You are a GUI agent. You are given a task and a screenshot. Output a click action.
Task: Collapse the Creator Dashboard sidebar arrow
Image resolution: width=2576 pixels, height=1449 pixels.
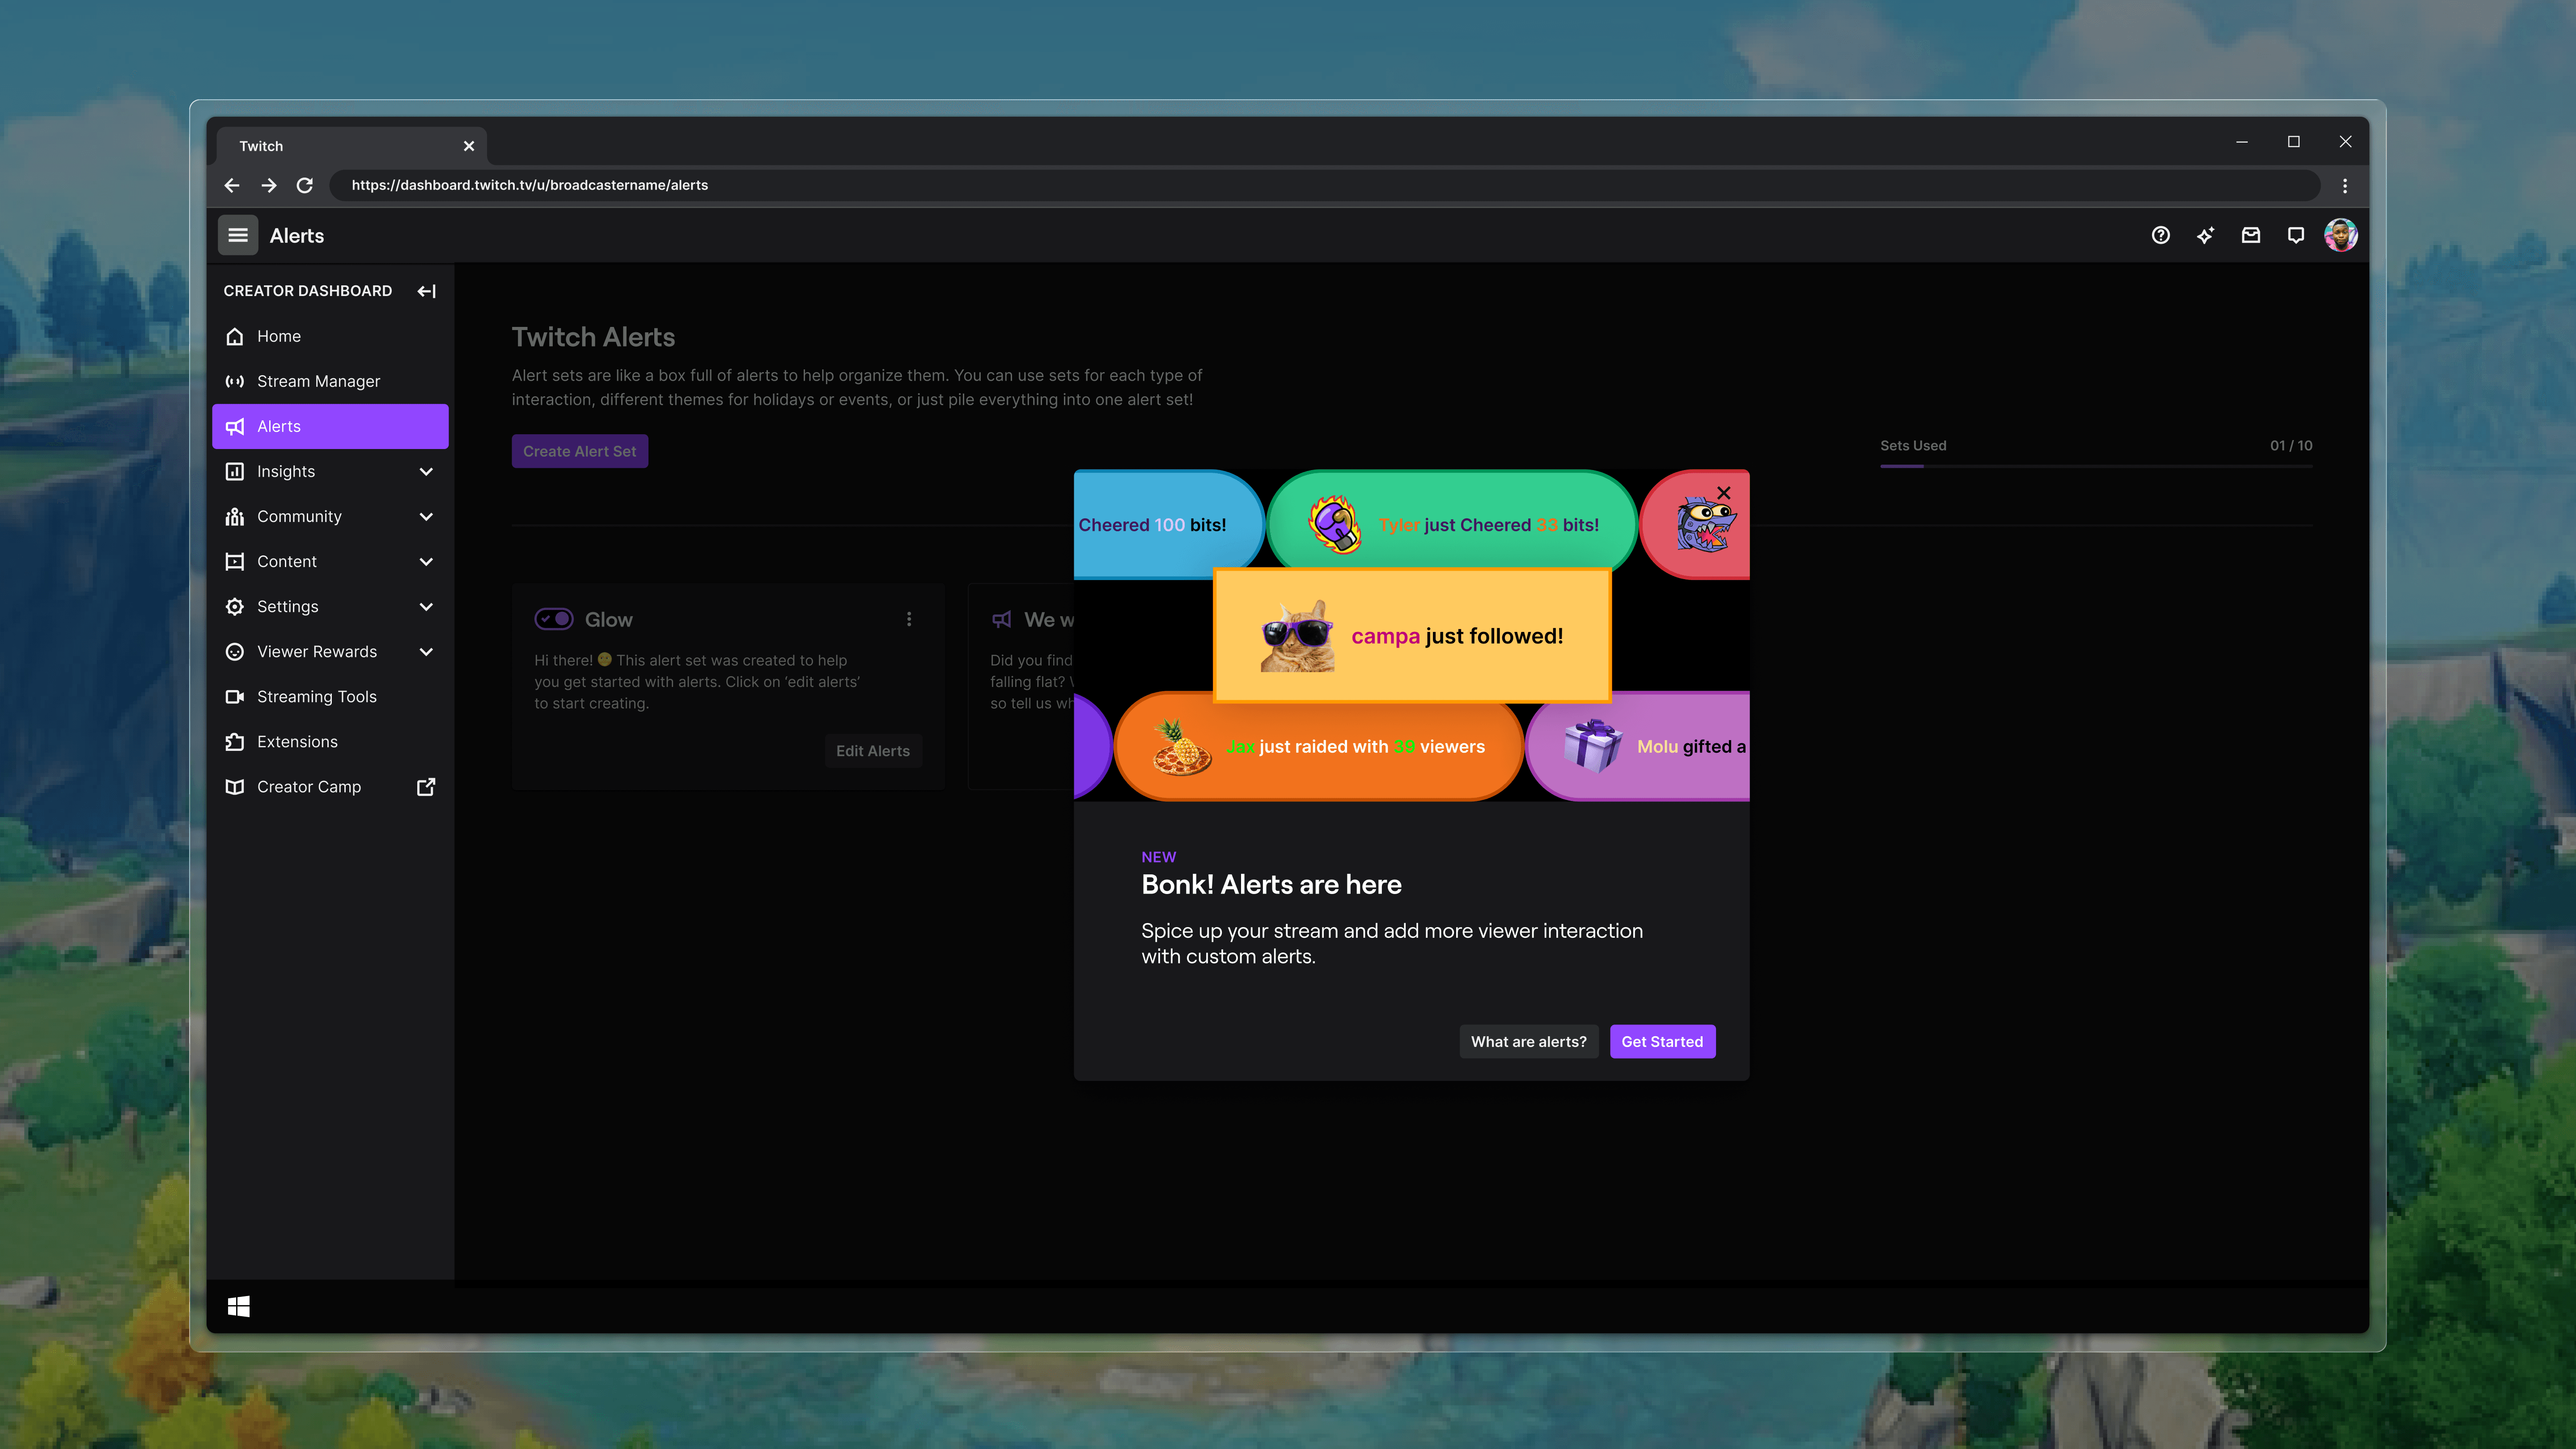coord(427,291)
